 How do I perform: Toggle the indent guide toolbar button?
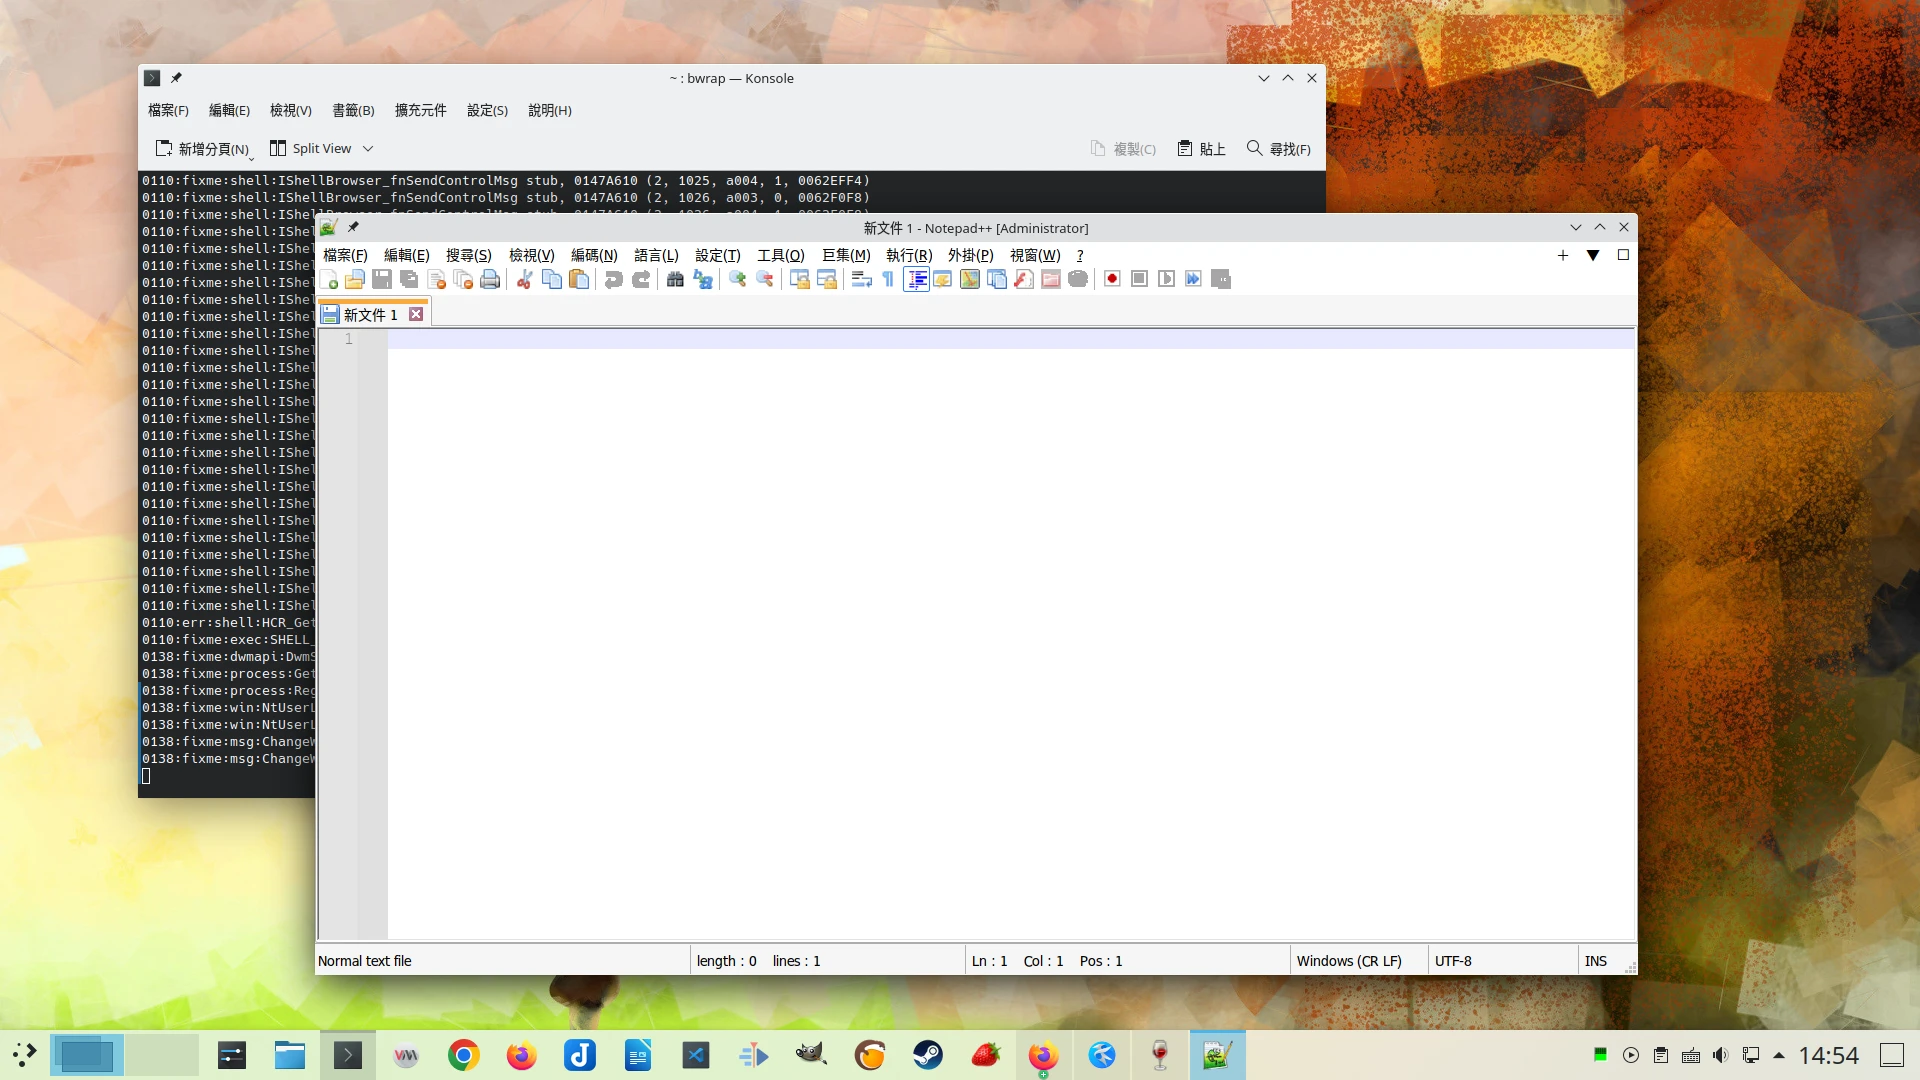(x=916, y=279)
